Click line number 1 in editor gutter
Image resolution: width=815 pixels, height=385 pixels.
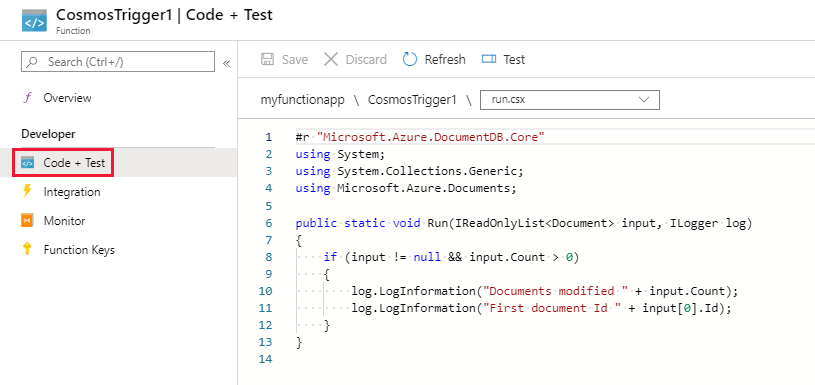tap(269, 137)
